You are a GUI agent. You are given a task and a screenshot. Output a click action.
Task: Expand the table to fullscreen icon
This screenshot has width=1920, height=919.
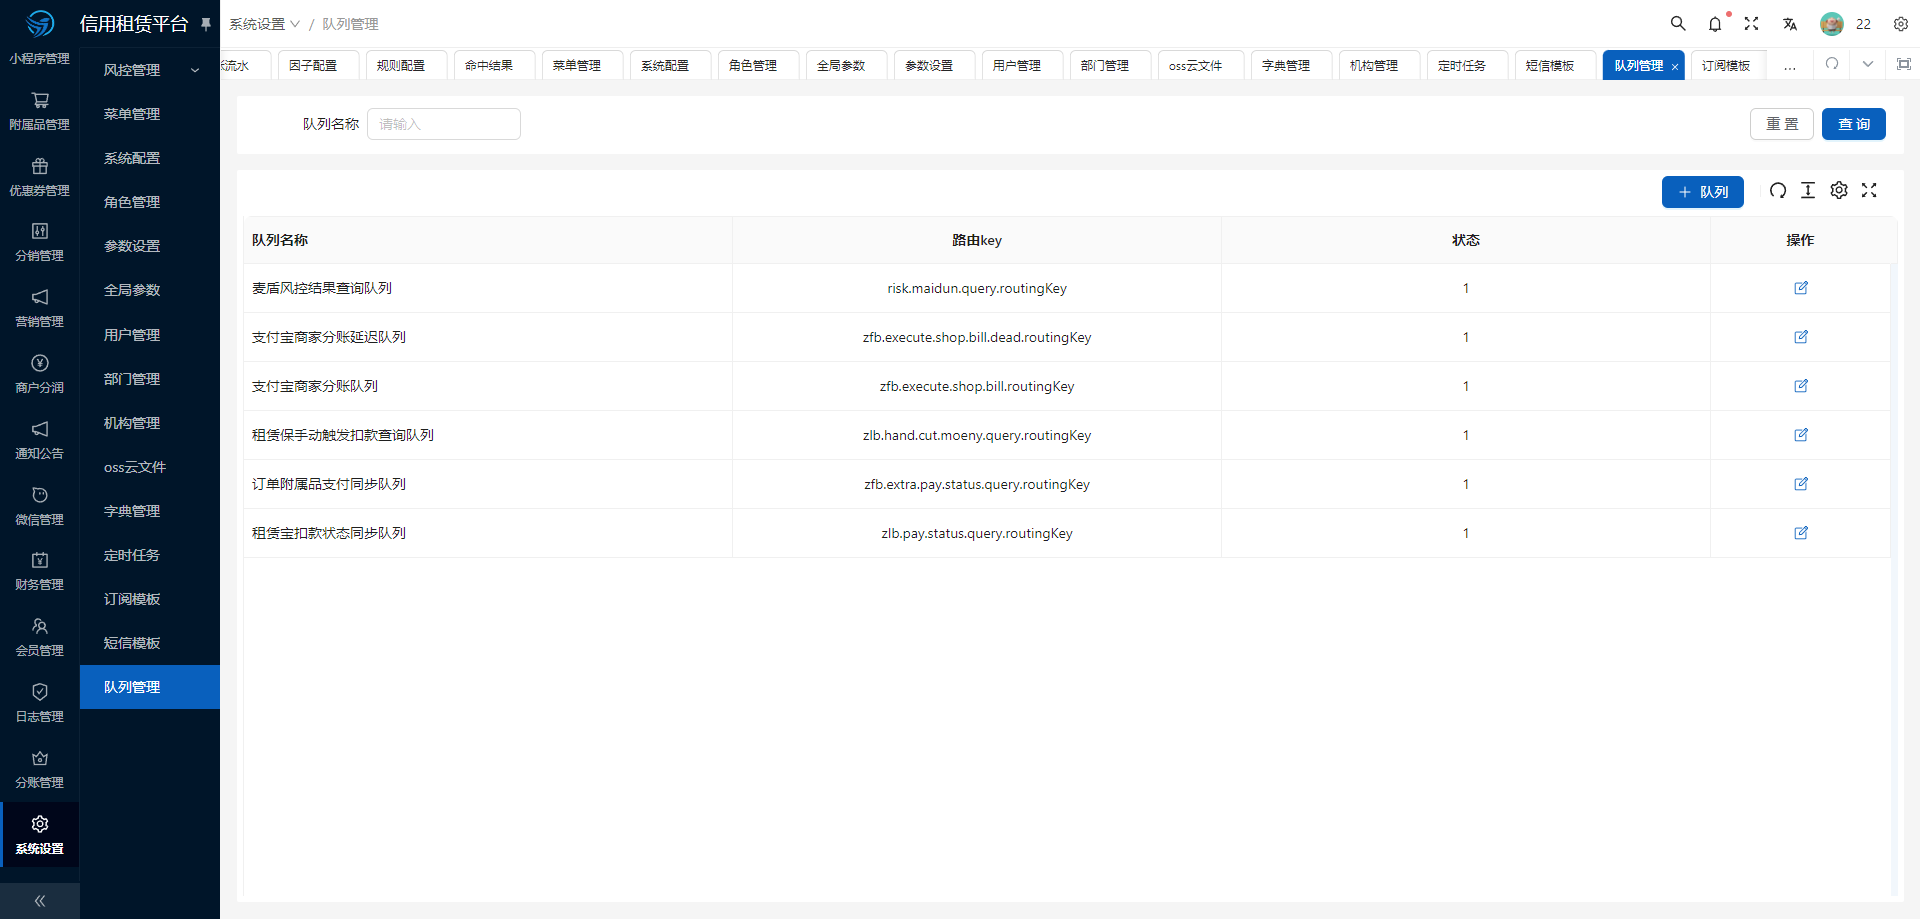(x=1869, y=190)
